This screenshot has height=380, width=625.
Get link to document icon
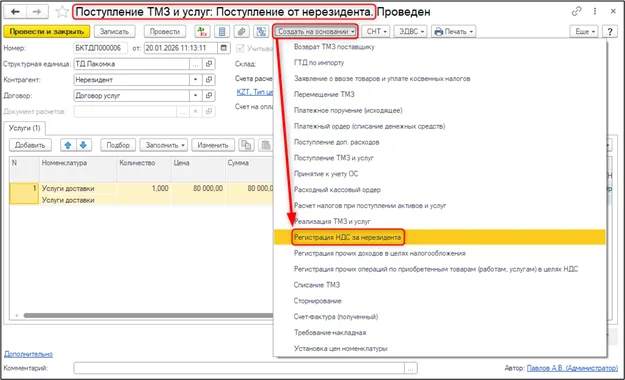(576, 12)
